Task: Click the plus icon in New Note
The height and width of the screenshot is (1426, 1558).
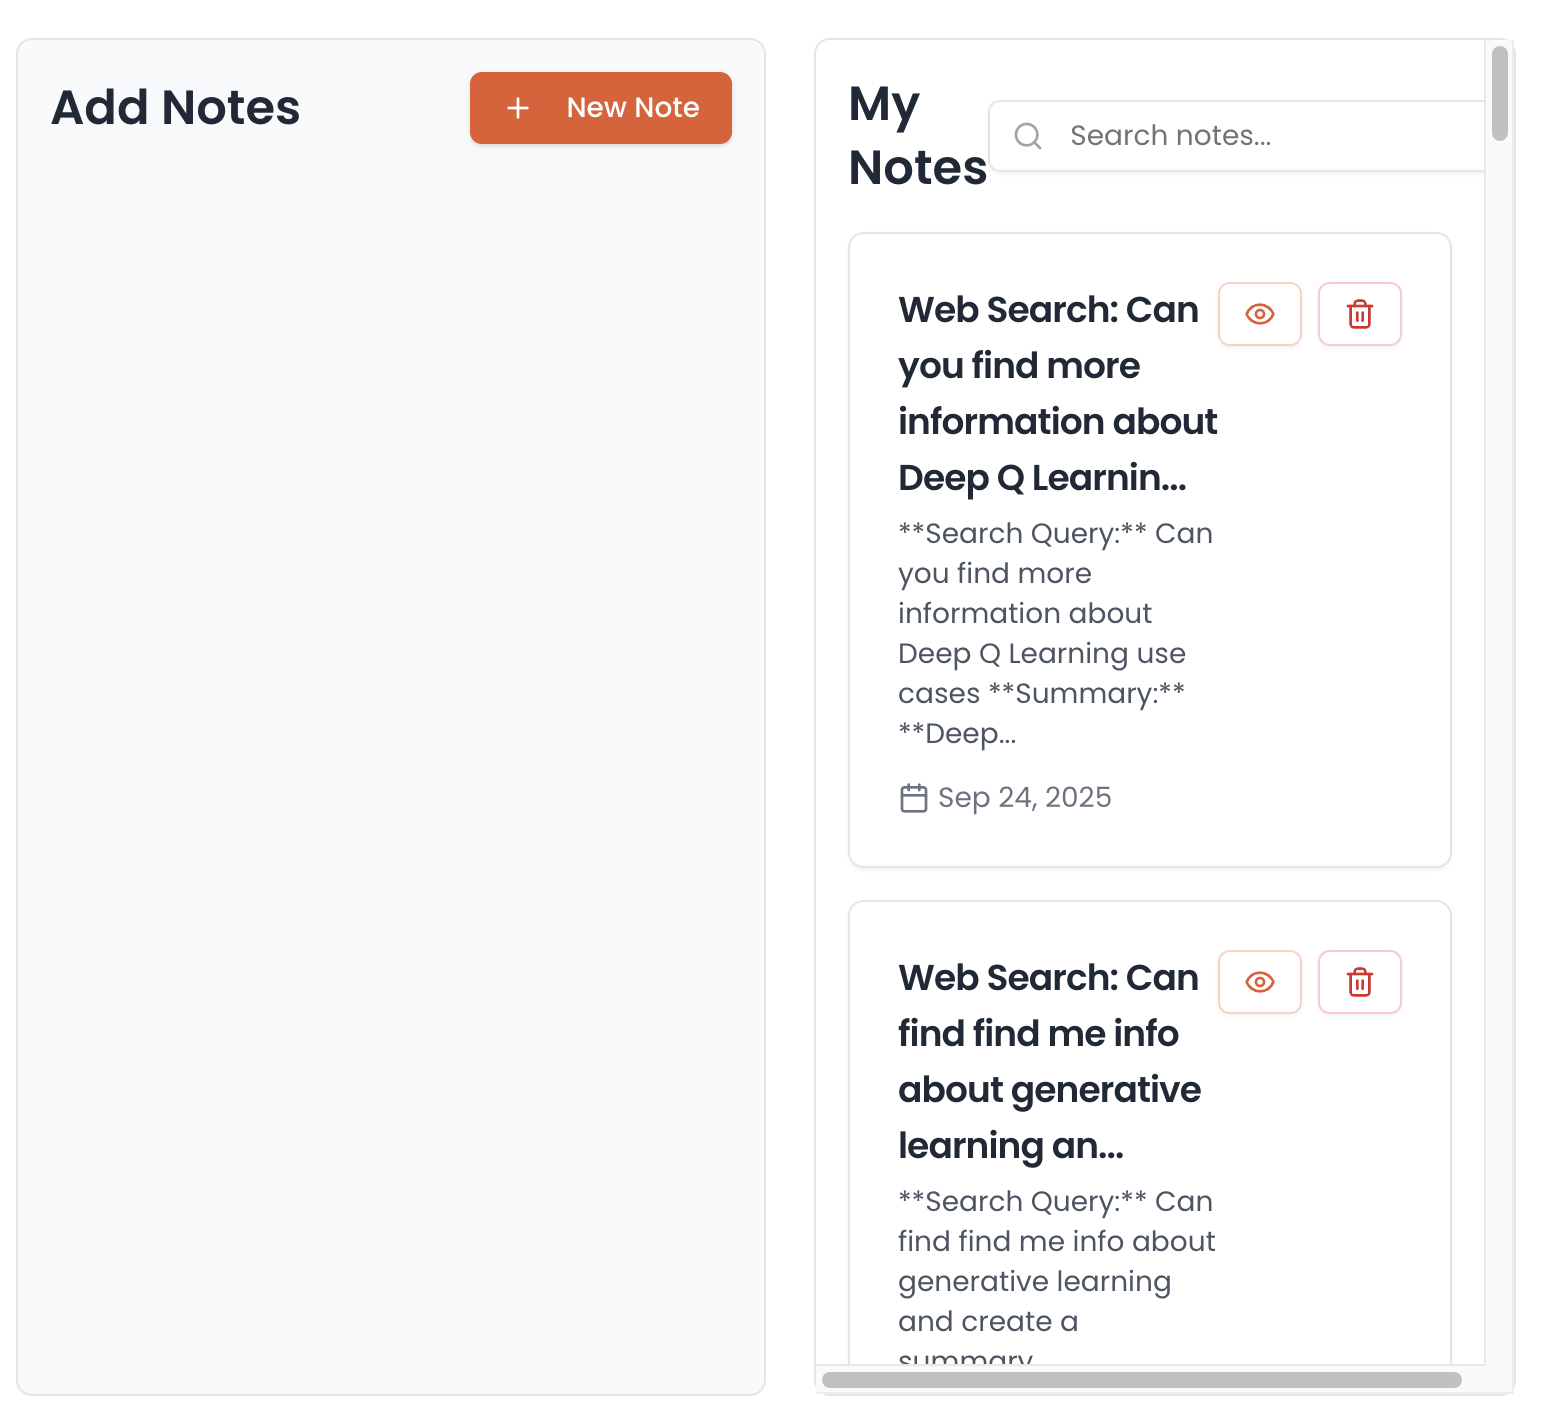Action: tap(518, 108)
